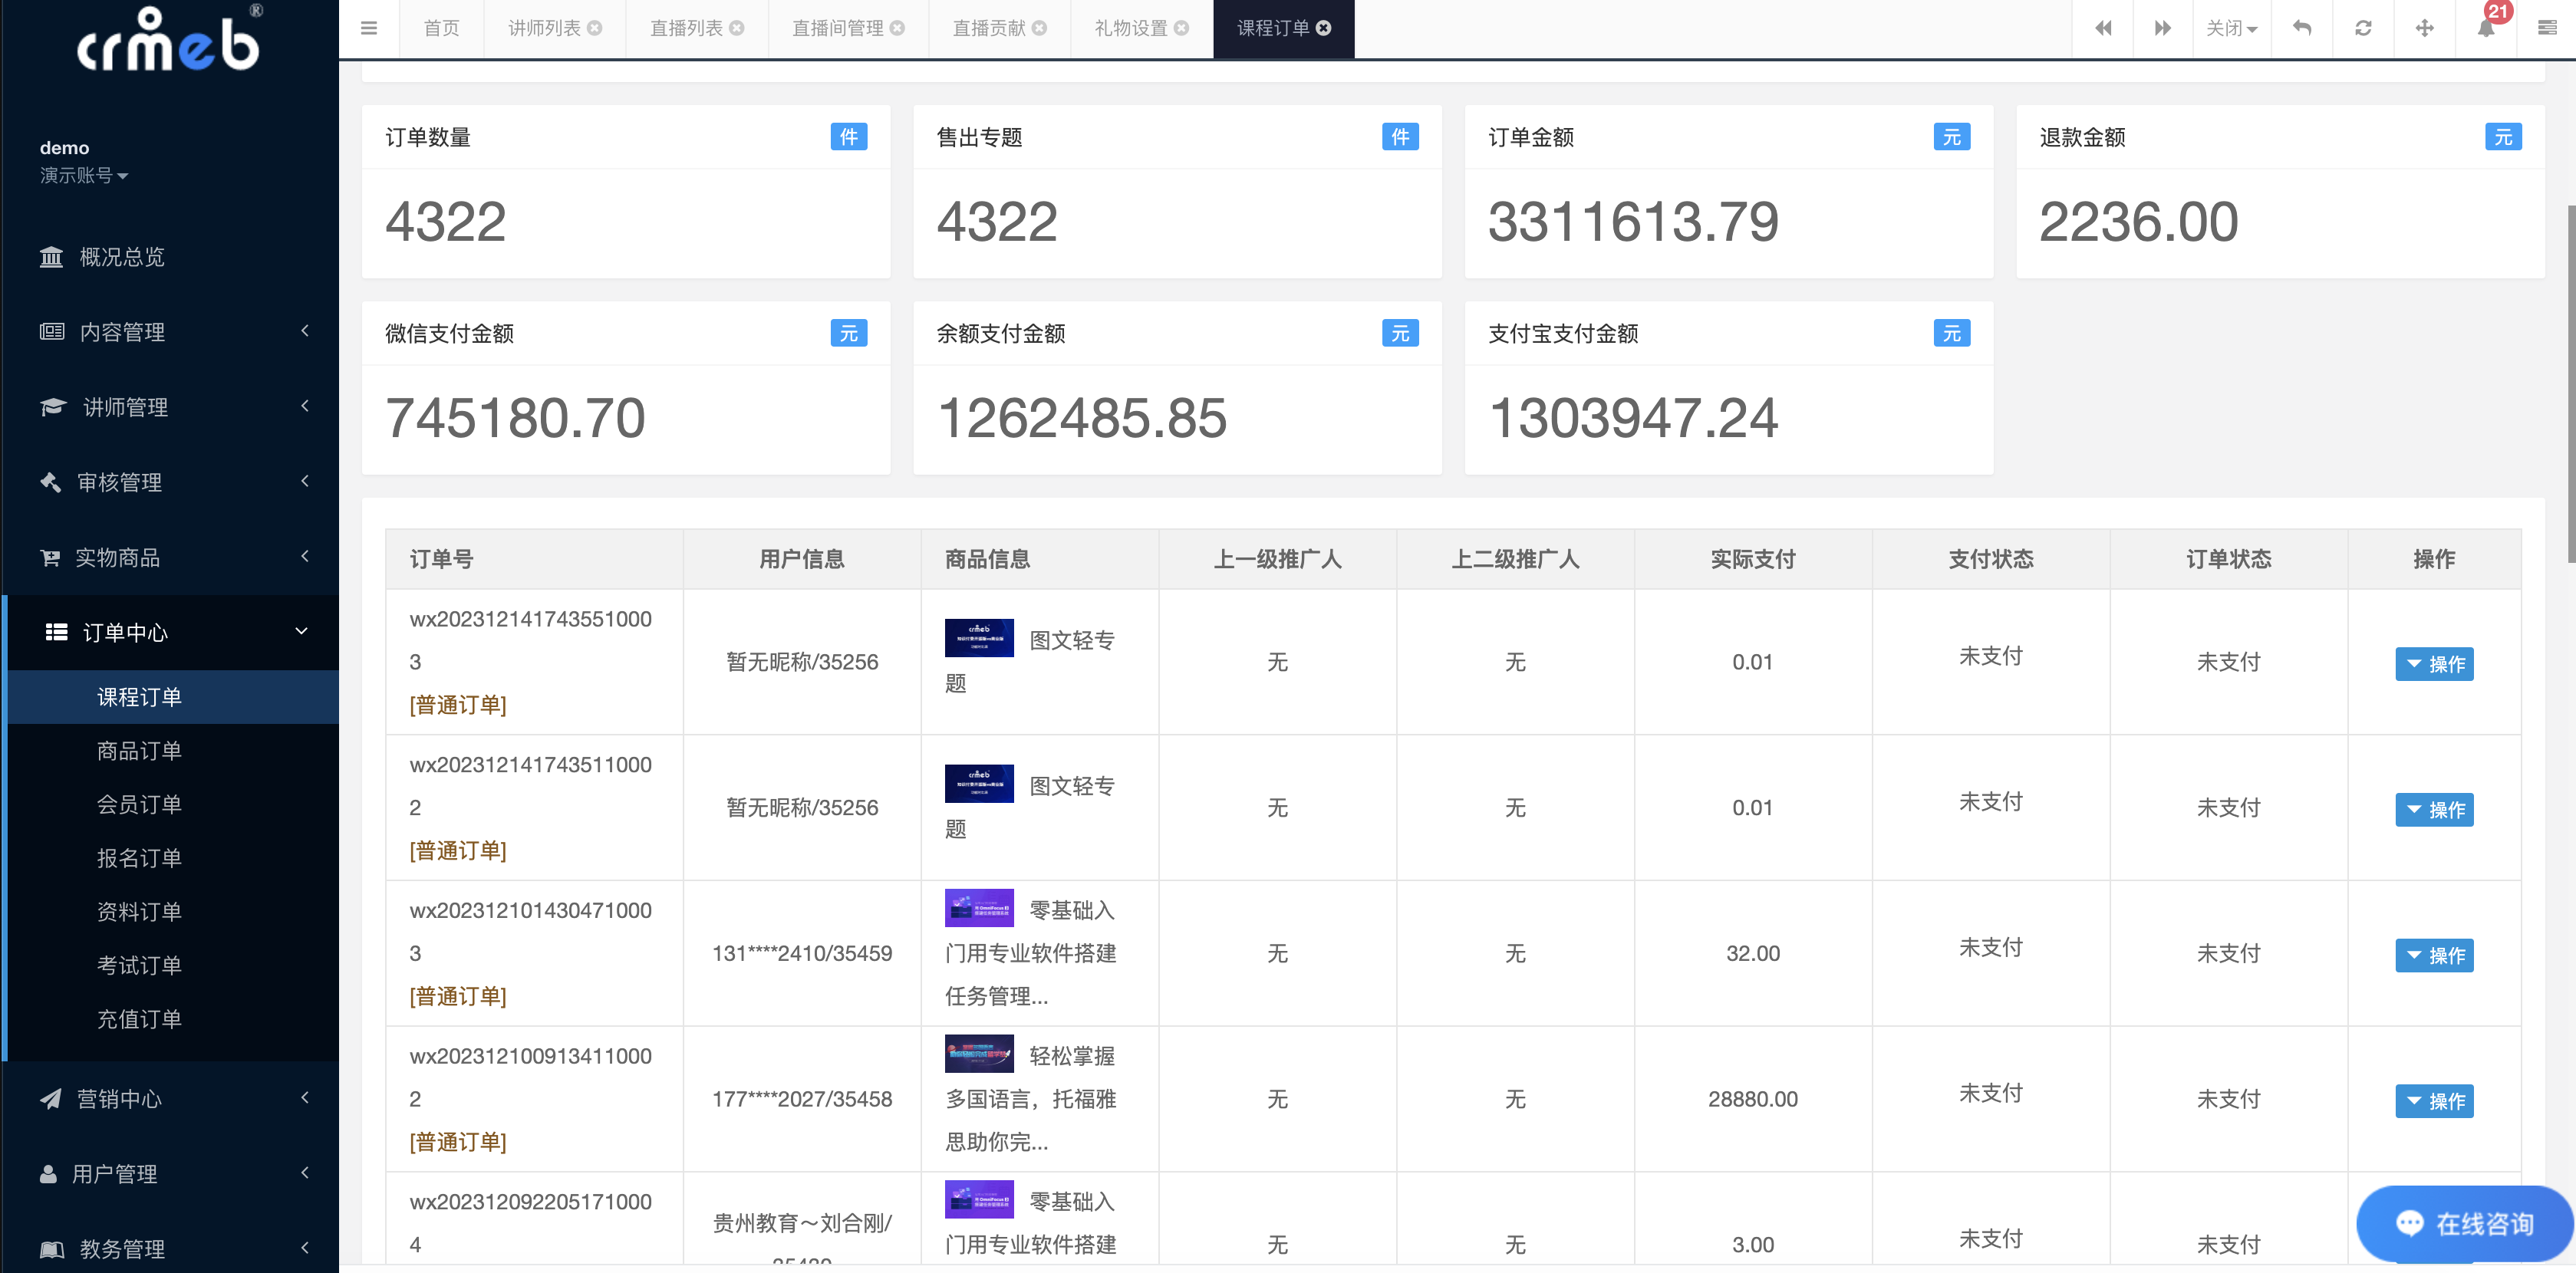This screenshot has width=2576, height=1273.
Task: Open the 在线咨询 chat button
Action: pyautogui.click(x=2463, y=1223)
